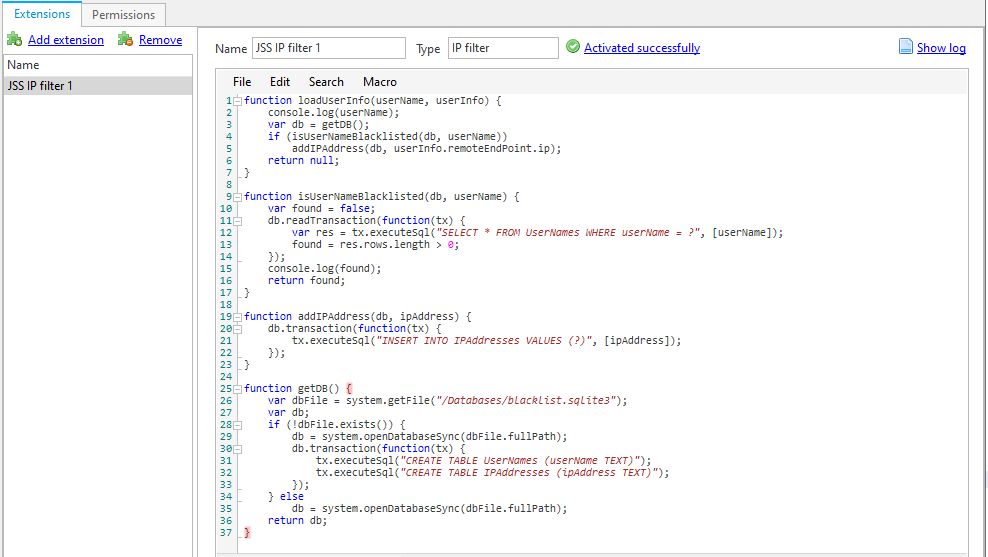Click the Add extension plus icon
The width and height of the screenshot is (988, 557).
click(x=14, y=40)
